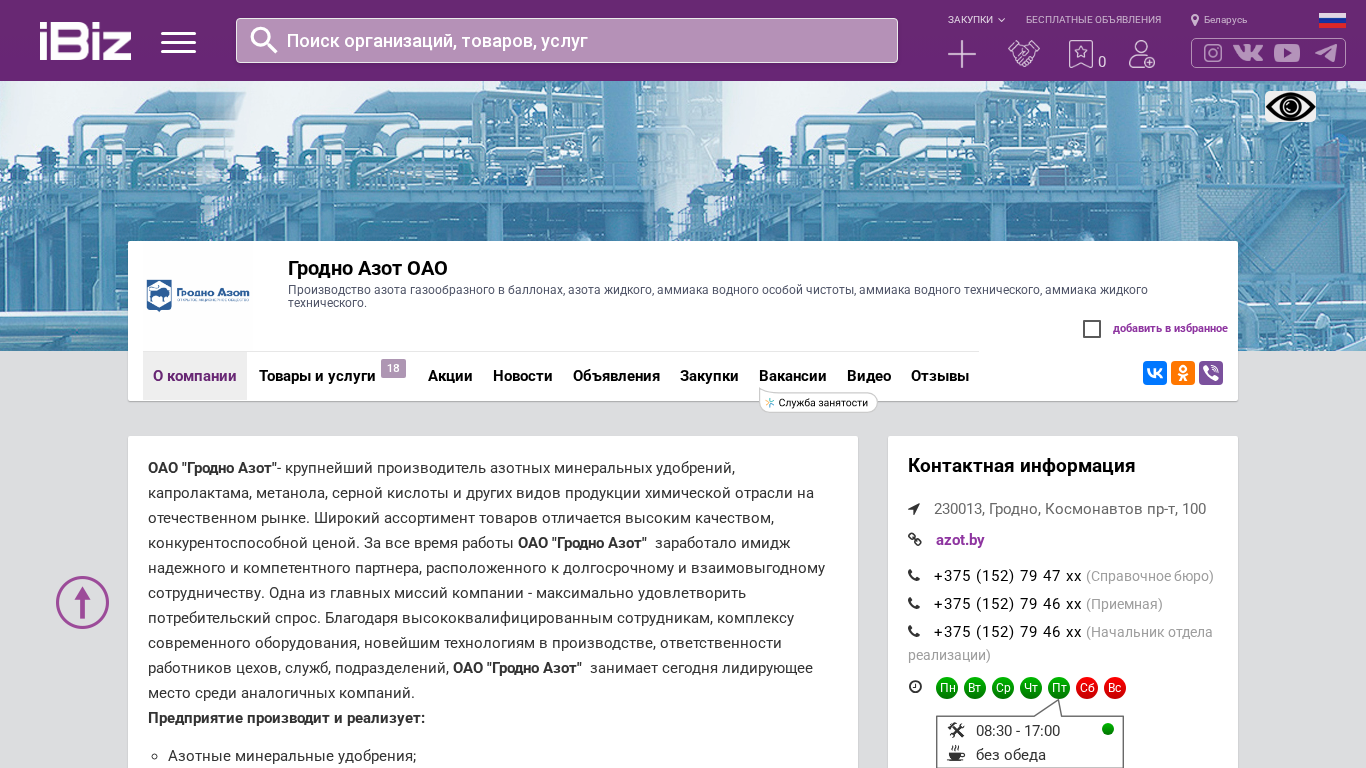Switch to Объявления tab

pos(616,376)
